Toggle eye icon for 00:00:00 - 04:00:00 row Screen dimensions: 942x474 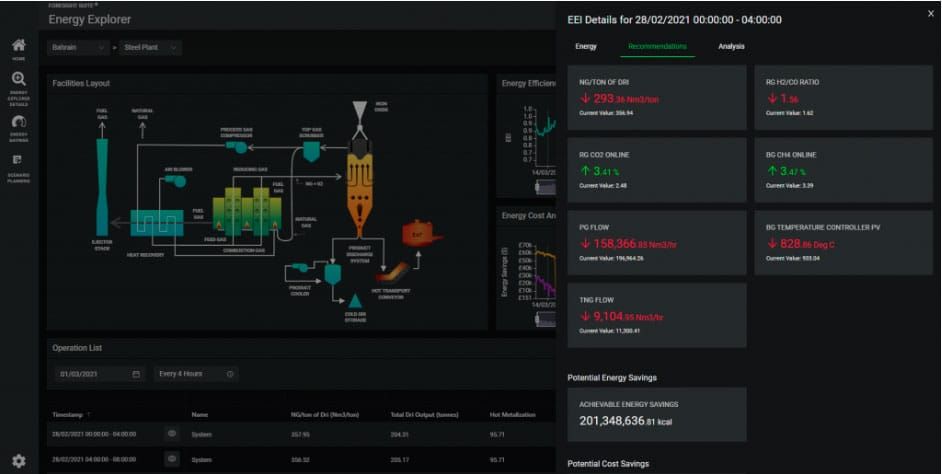(172, 435)
